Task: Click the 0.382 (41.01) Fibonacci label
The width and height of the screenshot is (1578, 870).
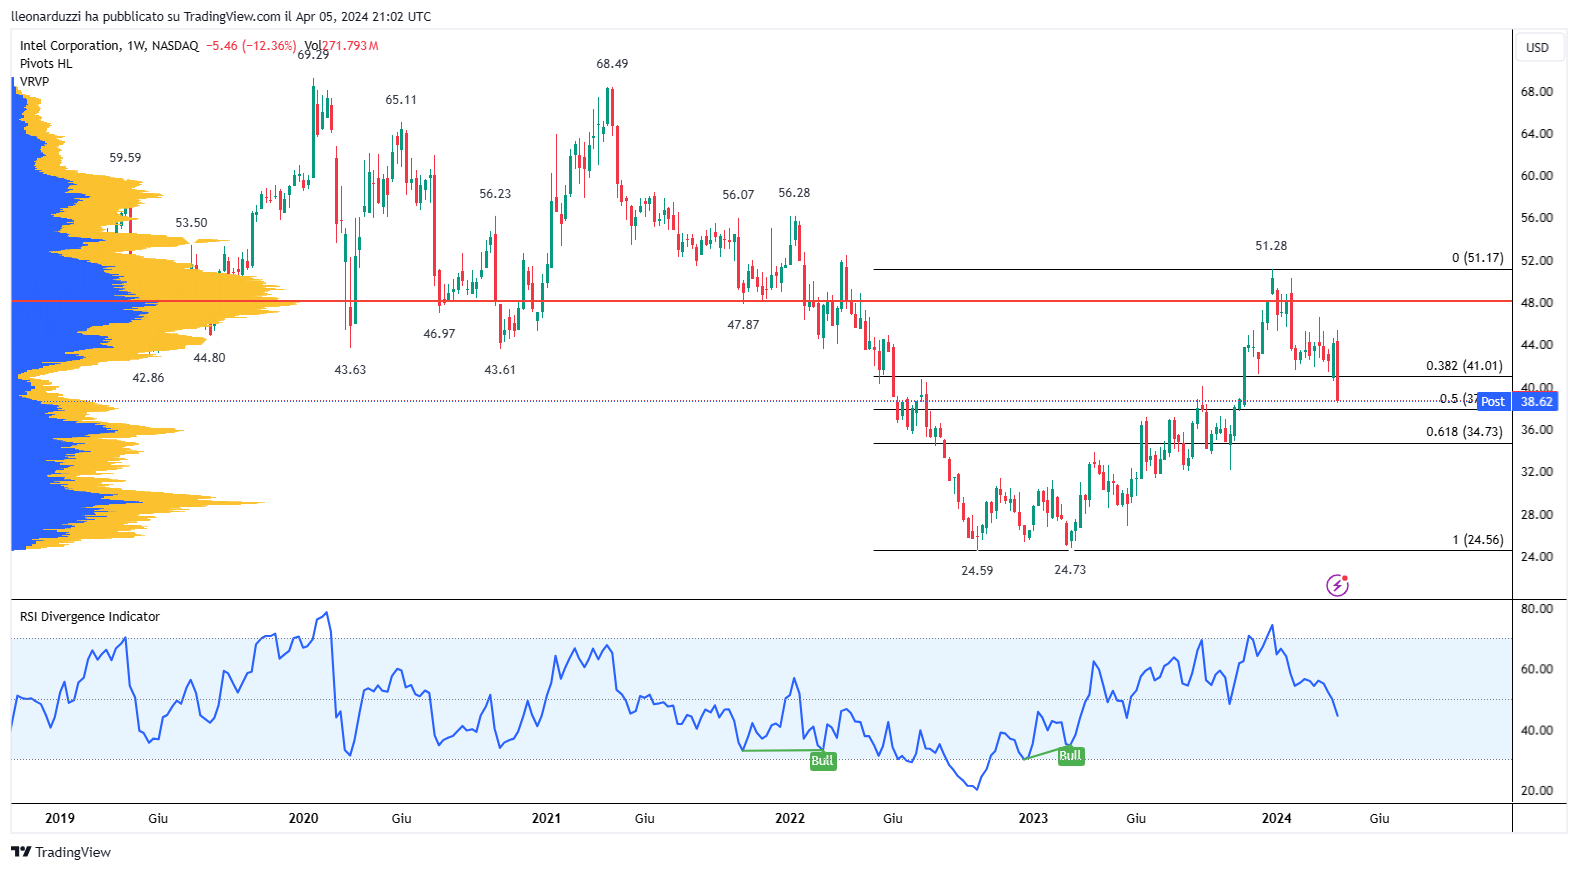Action: pyautogui.click(x=1464, y=365)
